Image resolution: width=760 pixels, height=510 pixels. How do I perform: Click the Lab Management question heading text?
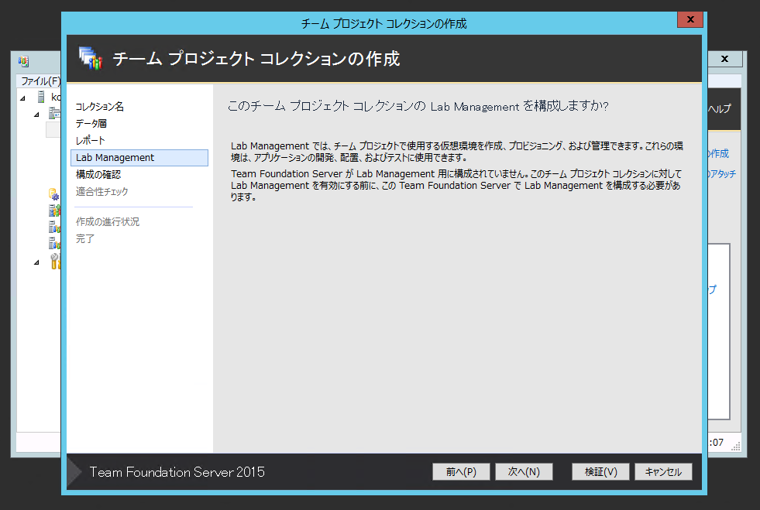tap(418, 106)
